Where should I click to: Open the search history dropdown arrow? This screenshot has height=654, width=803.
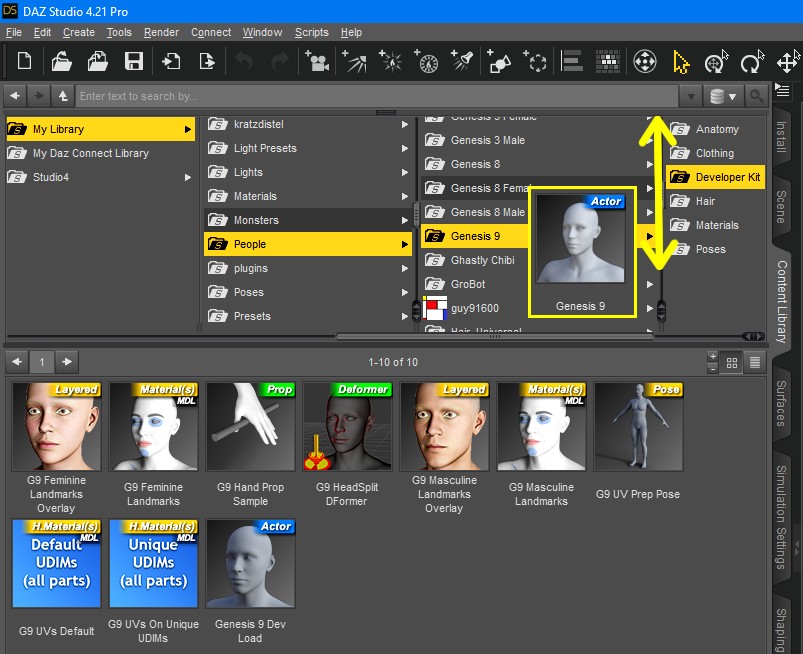691,96
